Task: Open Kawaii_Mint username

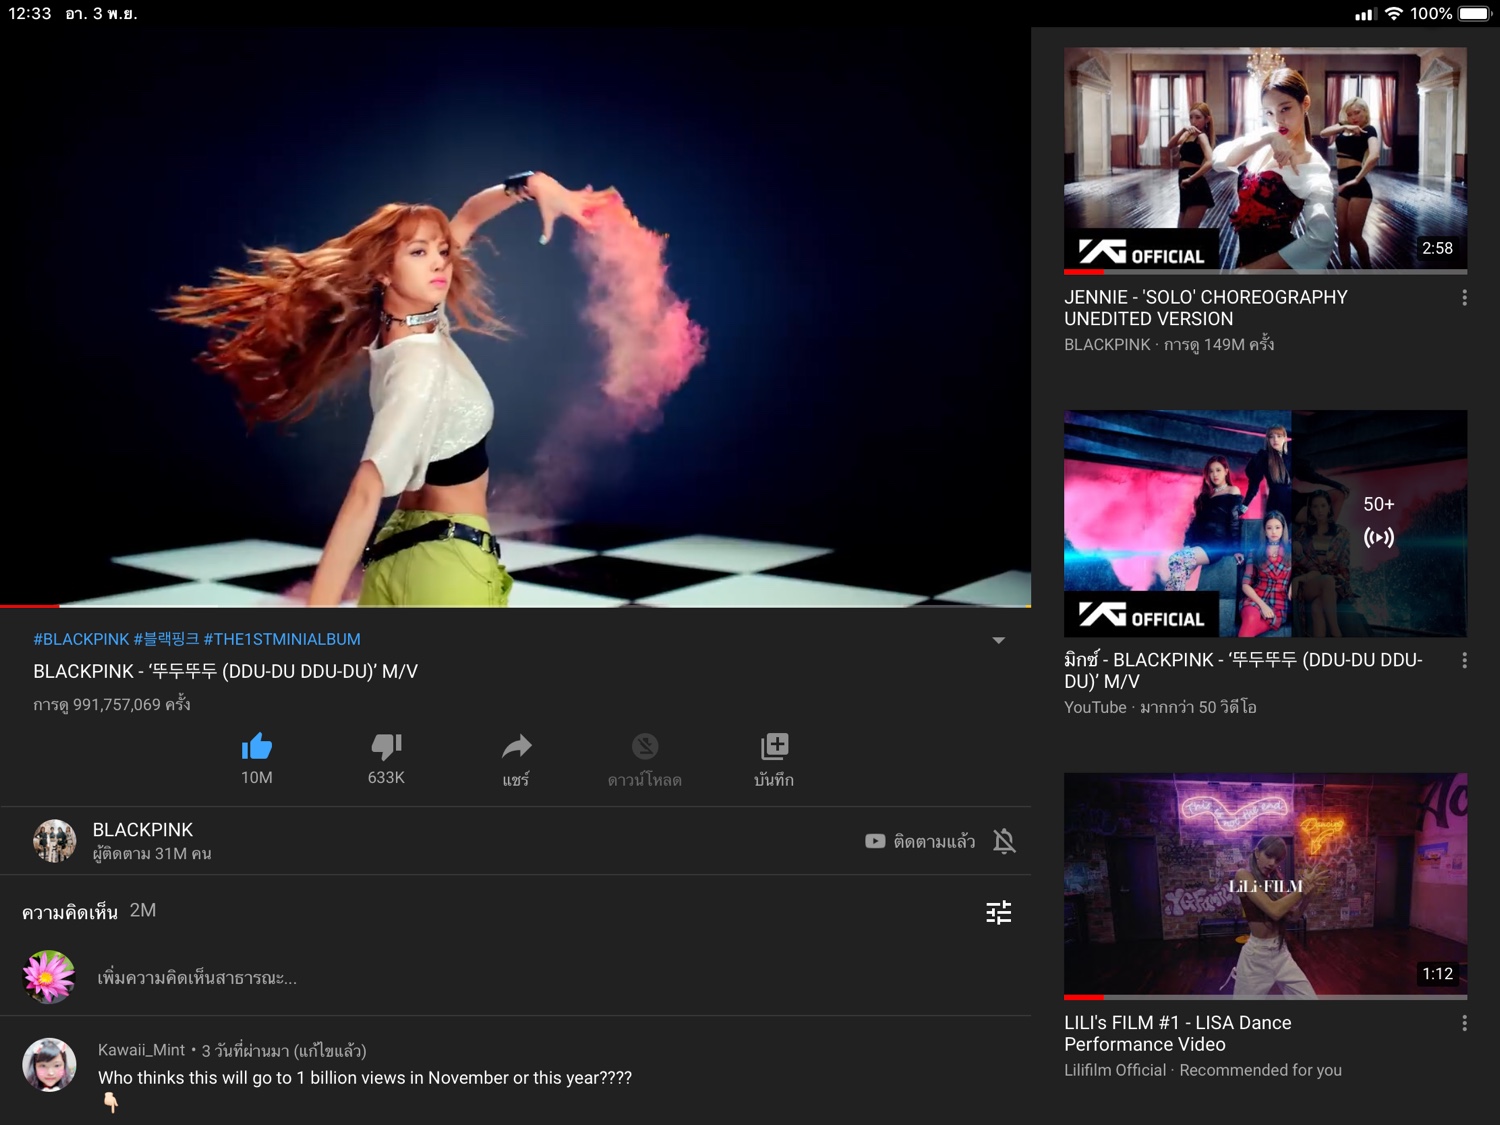Action: (x=141, y=1050)
